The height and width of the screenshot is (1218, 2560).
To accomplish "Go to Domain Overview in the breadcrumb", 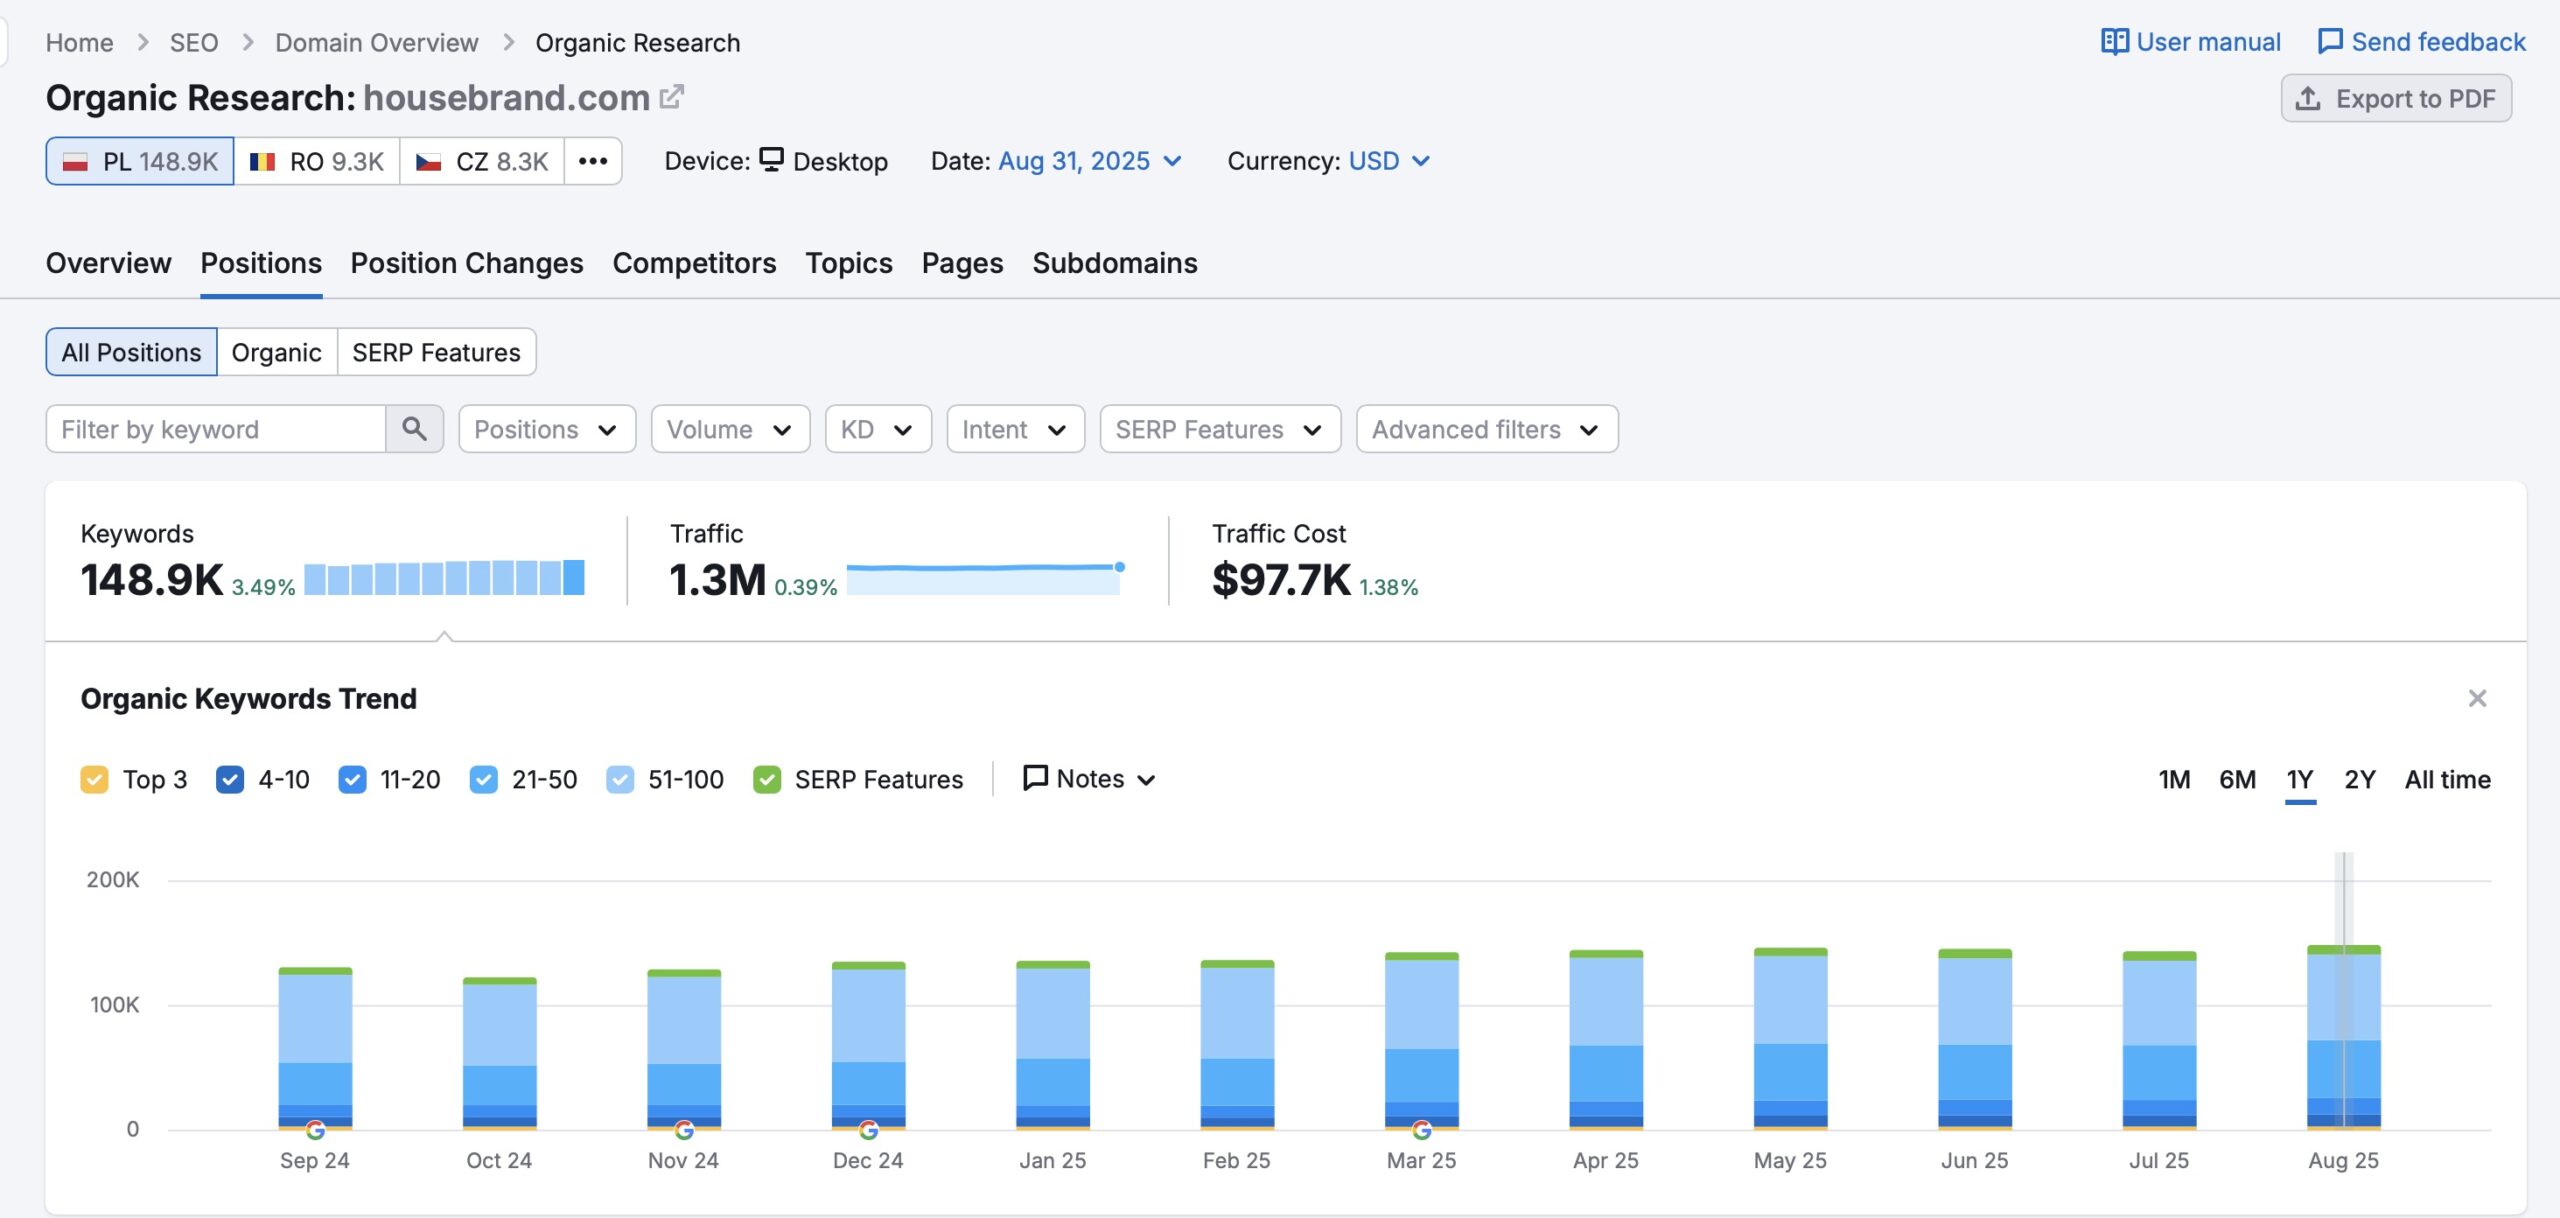I will coord(377,43).
